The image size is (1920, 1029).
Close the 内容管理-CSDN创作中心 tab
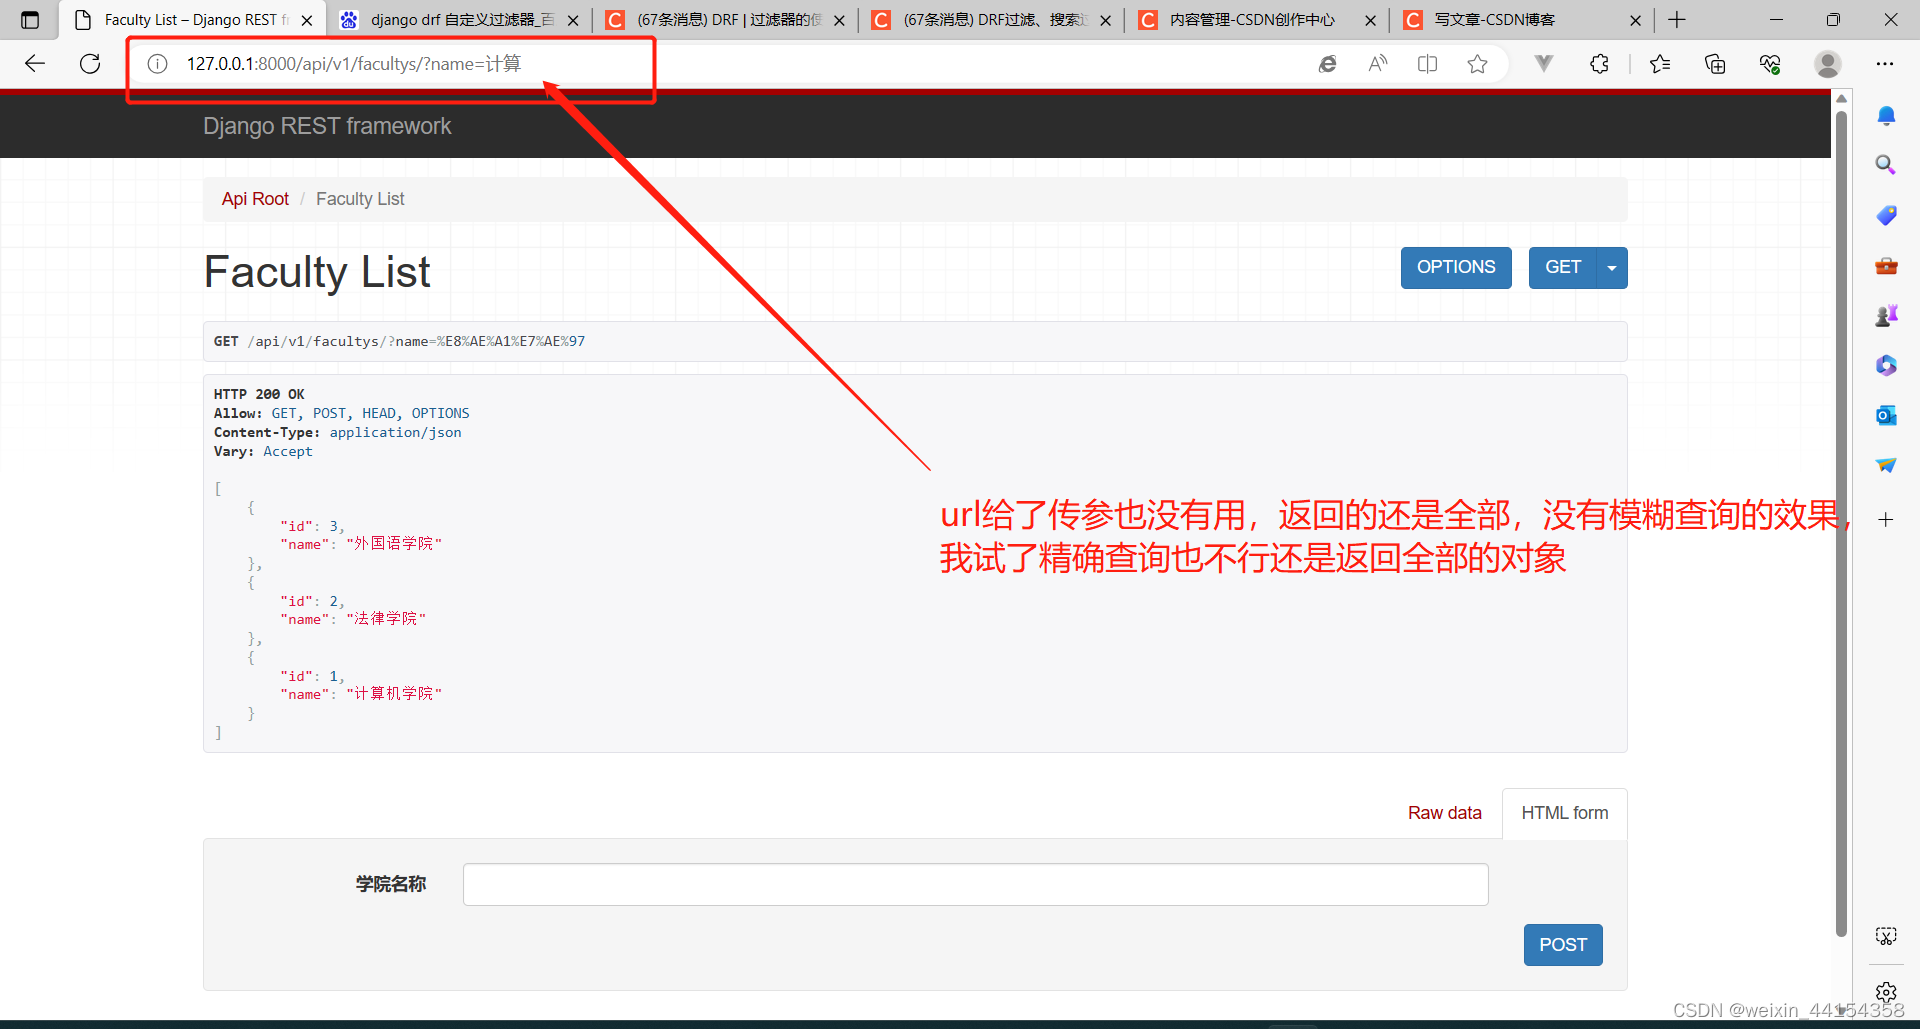pos(1370,20)
